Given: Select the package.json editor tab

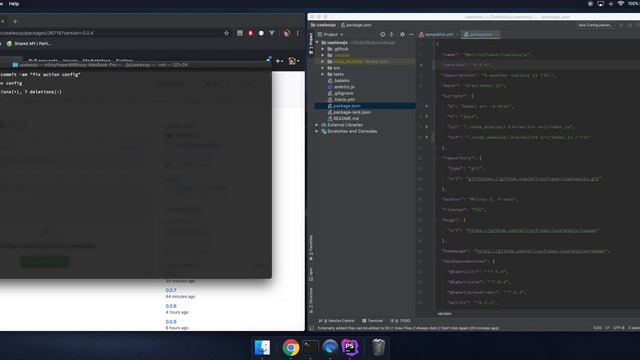Looking at the screenshot, I should tap(480, 35).
